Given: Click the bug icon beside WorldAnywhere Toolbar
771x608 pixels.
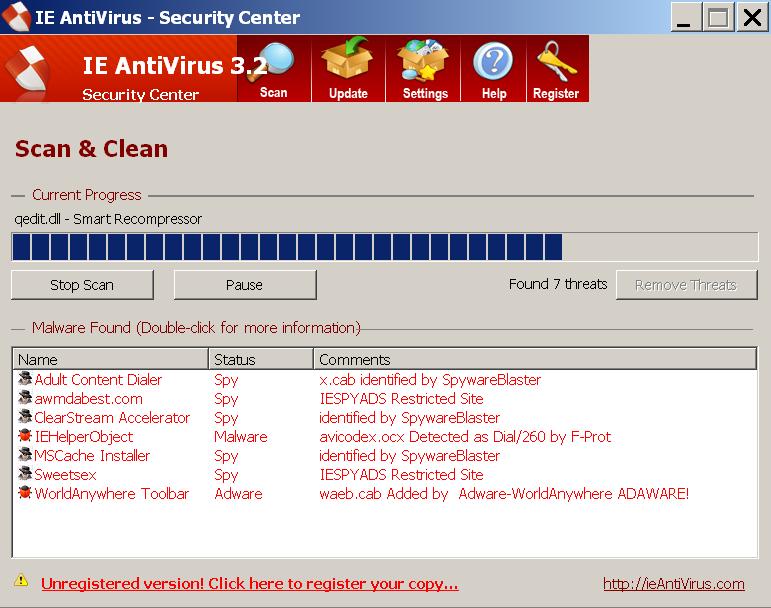Looking at the screenshot, I should pyautogui.click(x=25, y=493).
